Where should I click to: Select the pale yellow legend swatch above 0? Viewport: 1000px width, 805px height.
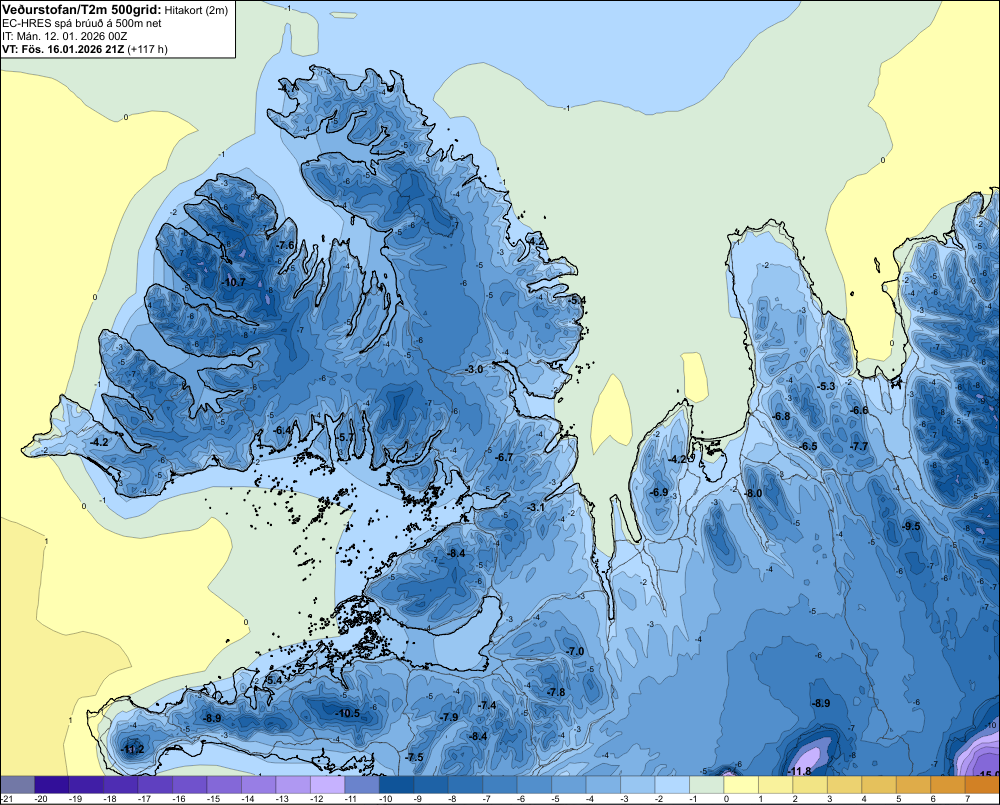pos(740,784)
